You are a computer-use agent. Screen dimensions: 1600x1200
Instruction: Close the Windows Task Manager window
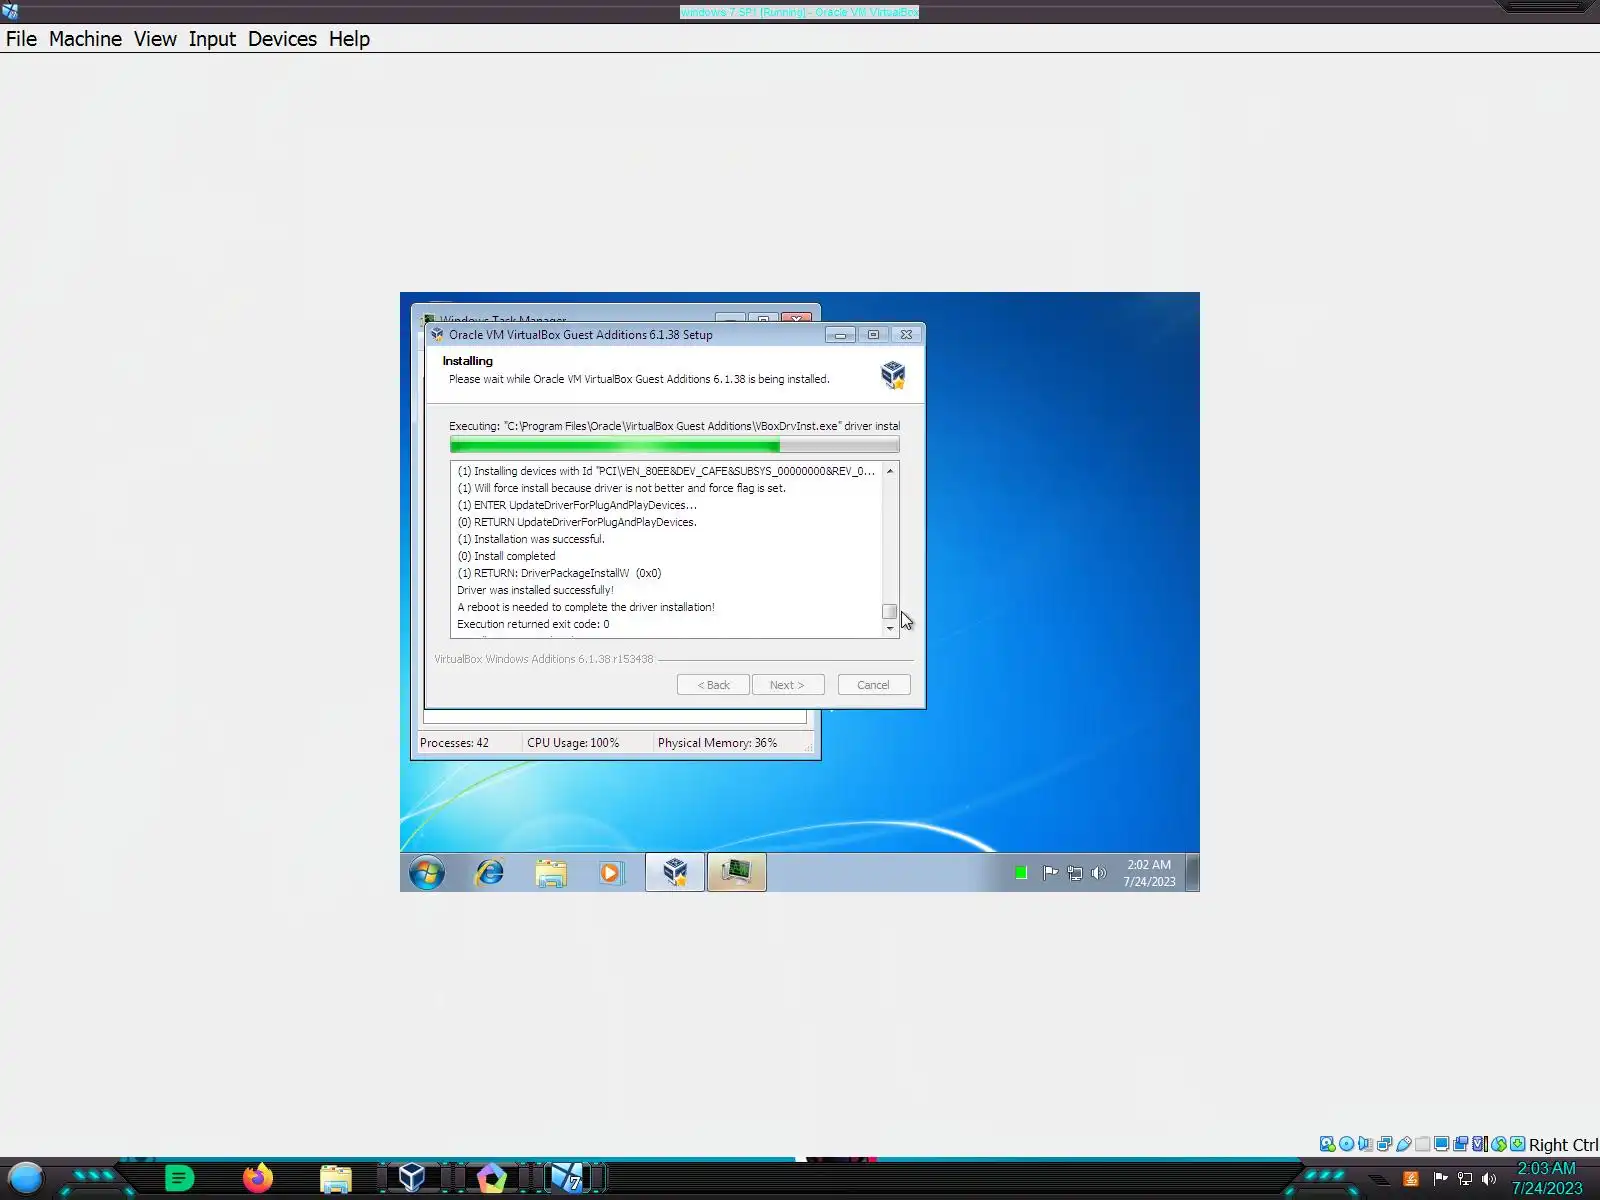click(x=797, y=318)
